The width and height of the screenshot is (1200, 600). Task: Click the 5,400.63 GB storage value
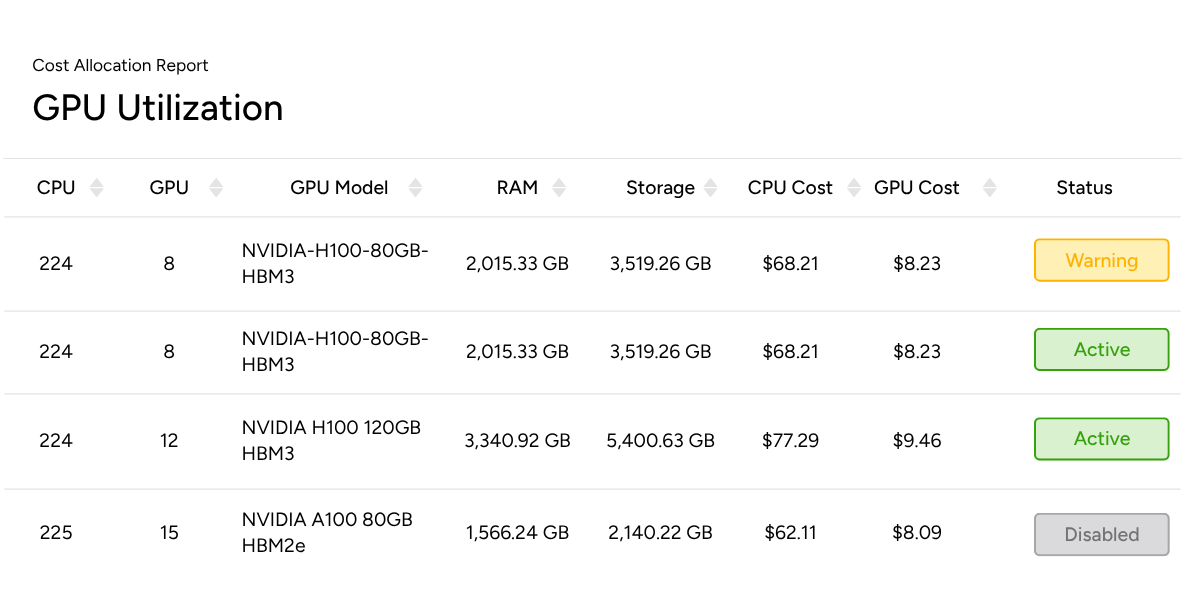661,441
